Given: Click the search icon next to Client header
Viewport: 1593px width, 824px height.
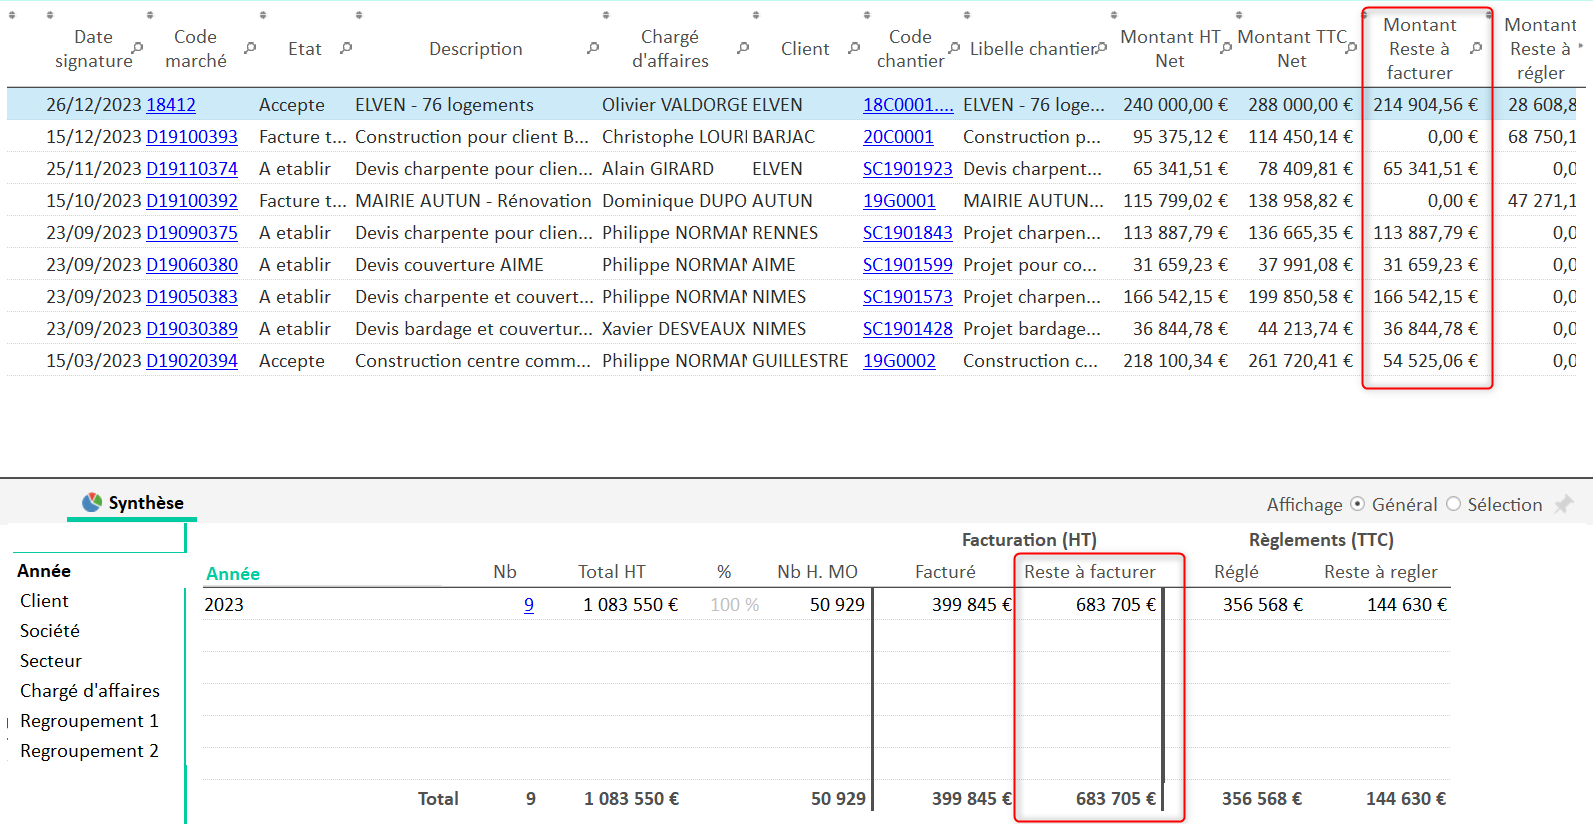Looking at the screenshot, I should [854, 48].
